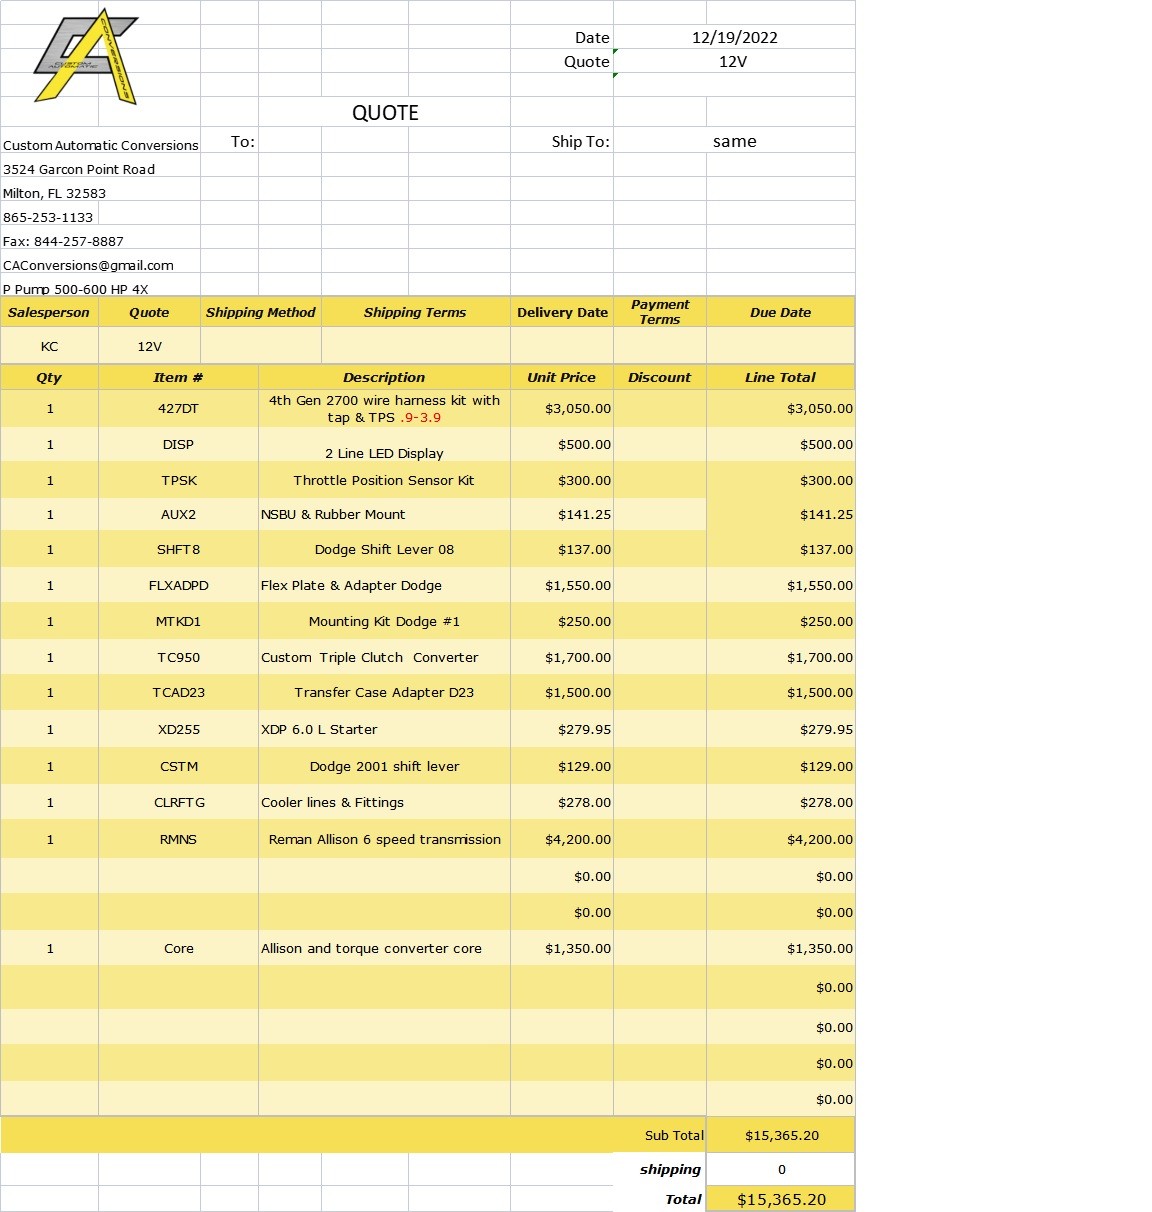This screenshot has width=1152, height=1212.
Task: Select the Qty column header
Action: tap(49, 377)
